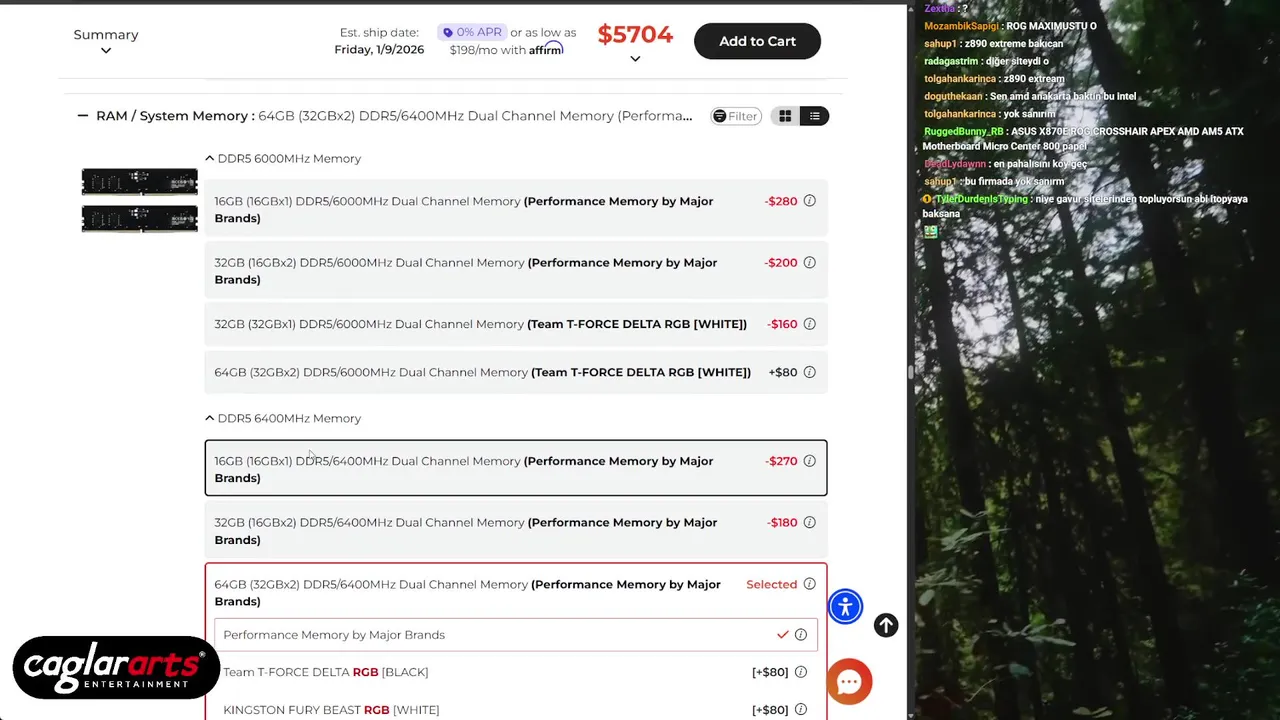Select 64GB DDR5/6000MHz Team T-FORCE DELTA White
Screen dimensions: 1280x720
tap(516, 372)
